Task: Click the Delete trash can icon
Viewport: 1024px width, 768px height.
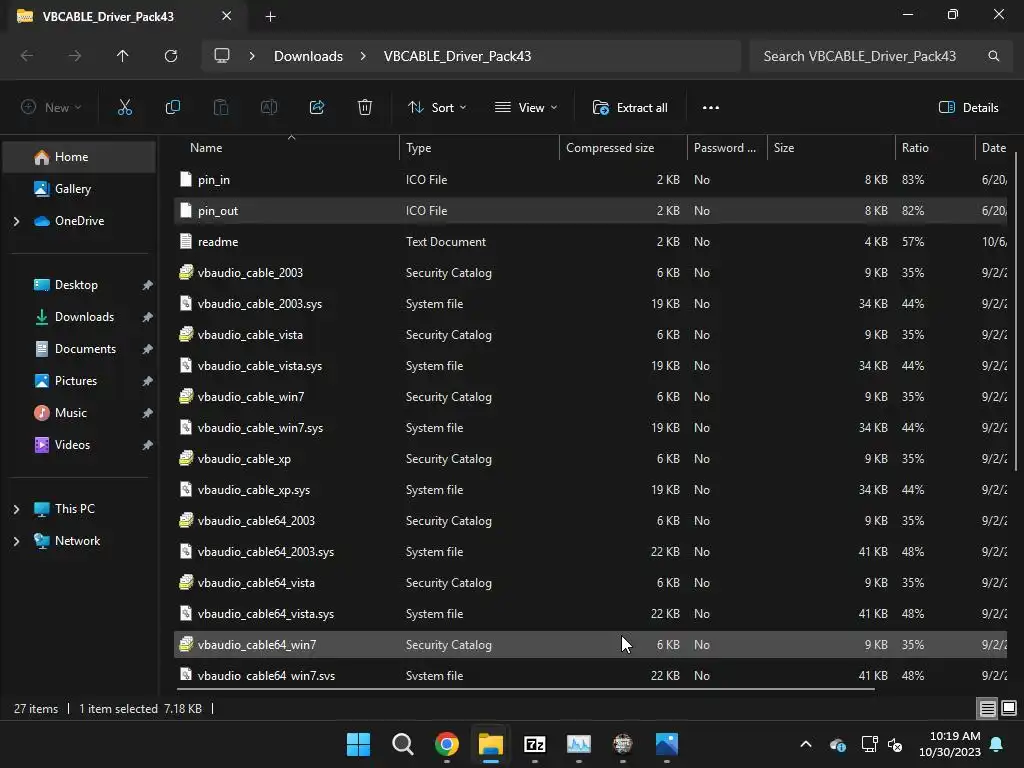Action: tap(365, 107)
